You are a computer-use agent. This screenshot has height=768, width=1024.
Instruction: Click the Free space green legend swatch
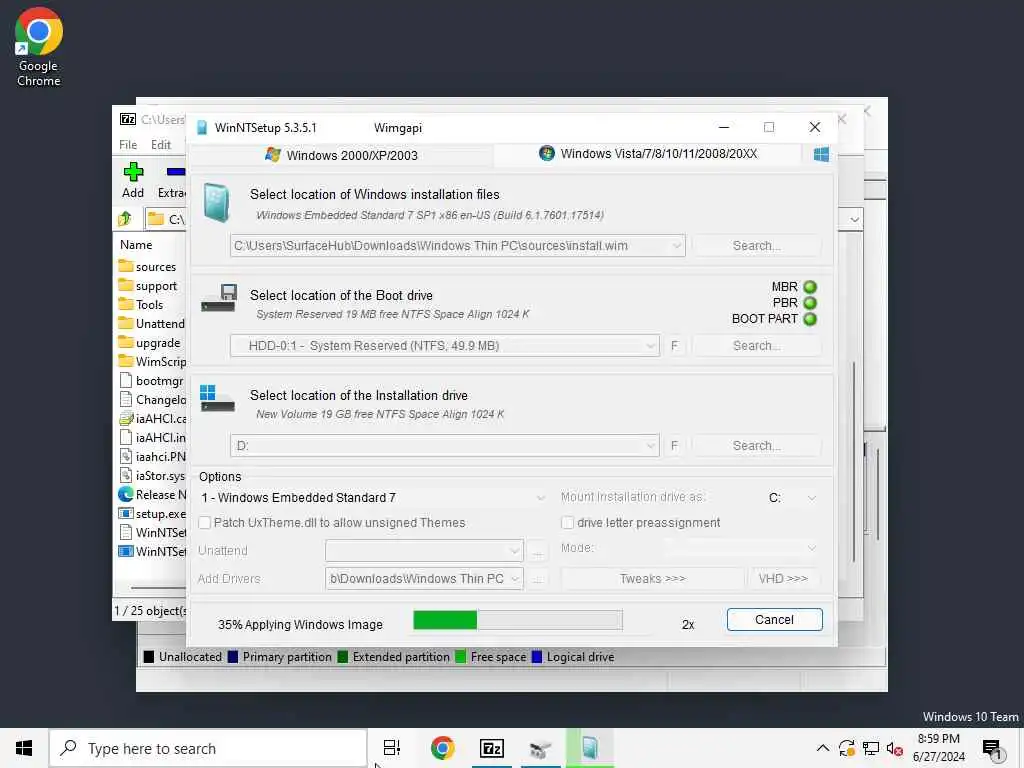tap(460, 657)
